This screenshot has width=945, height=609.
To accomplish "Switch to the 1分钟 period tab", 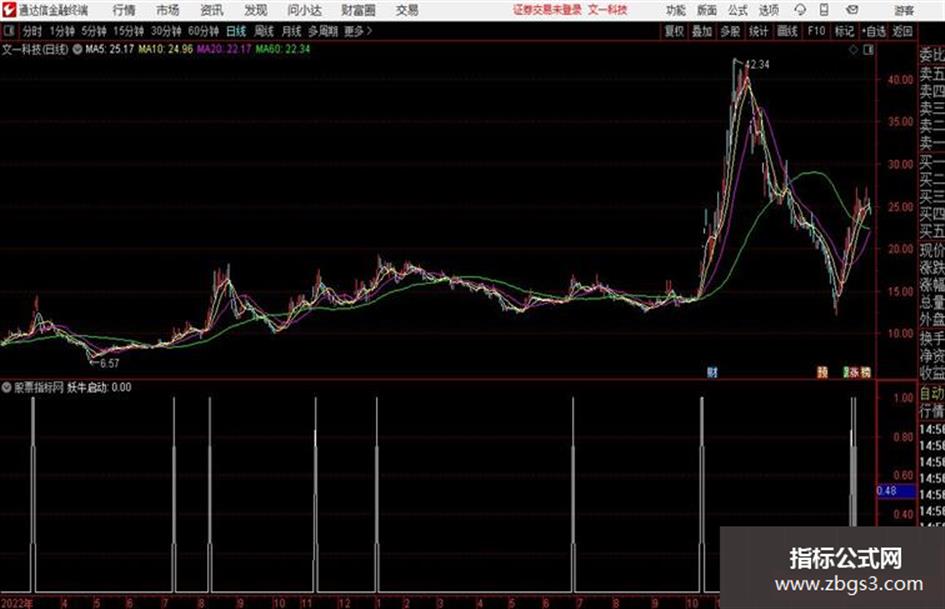I will pos(61,31).
